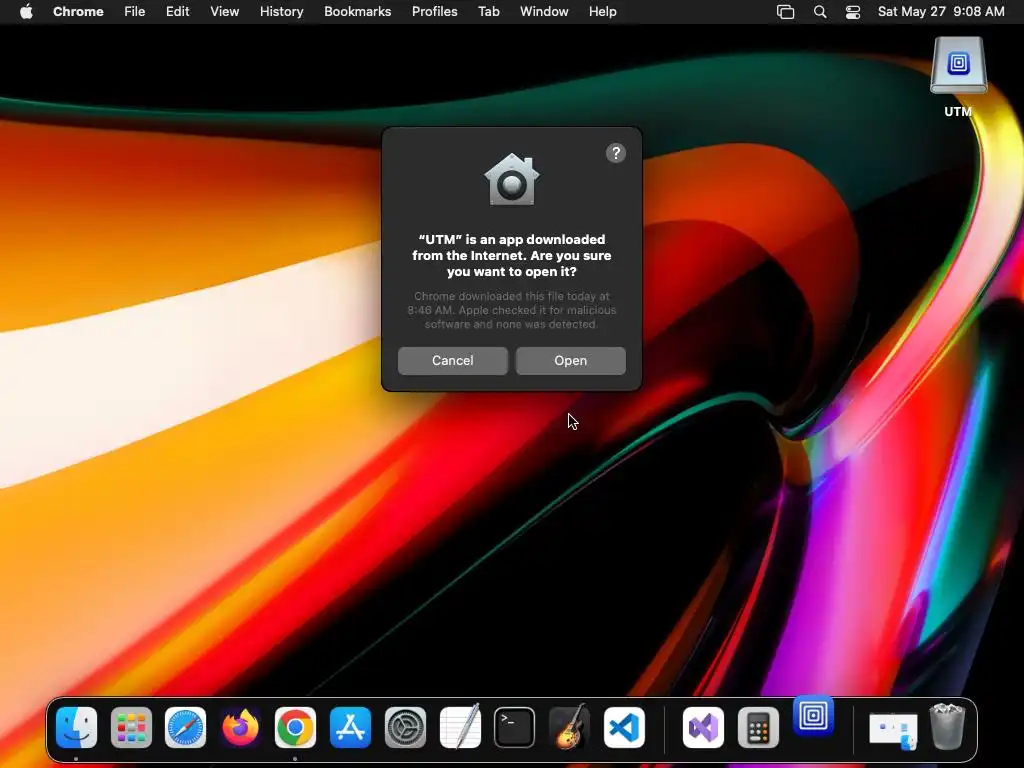Click Open to launch UTM

tap(571, 360)
